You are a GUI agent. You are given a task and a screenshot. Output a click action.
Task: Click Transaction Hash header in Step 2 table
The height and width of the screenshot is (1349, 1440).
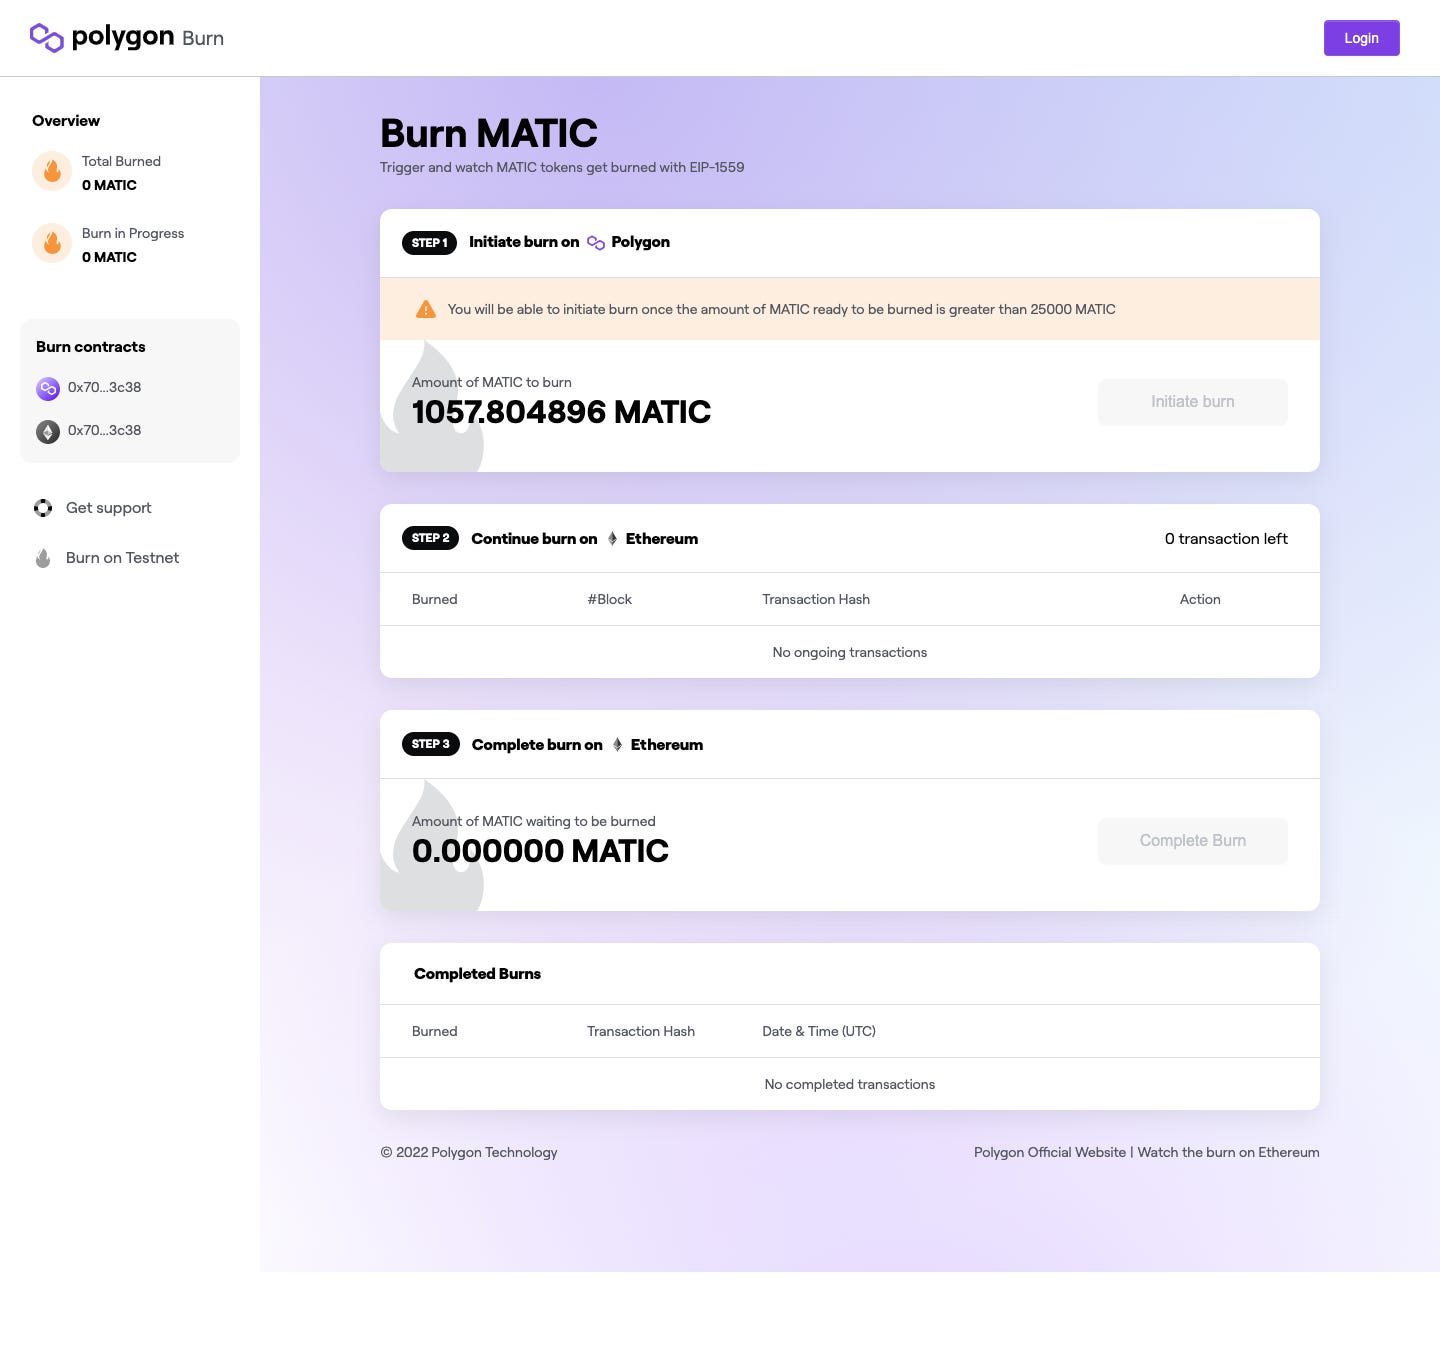point(816,599)
